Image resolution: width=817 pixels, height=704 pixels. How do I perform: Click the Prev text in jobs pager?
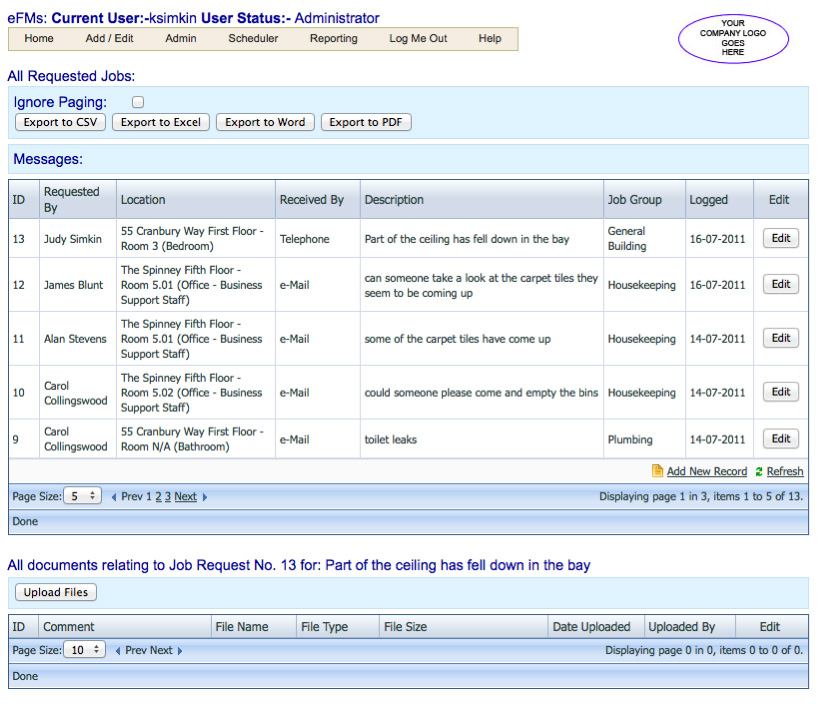[x=131, y=497]
